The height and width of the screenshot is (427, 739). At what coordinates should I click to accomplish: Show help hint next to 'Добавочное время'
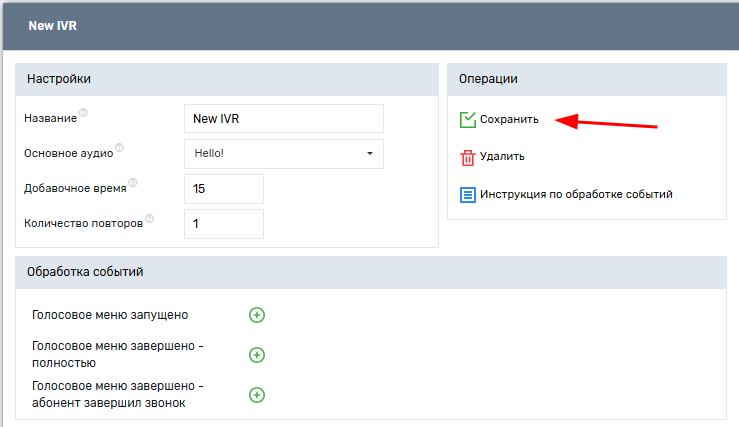click(x=132, y=183)
